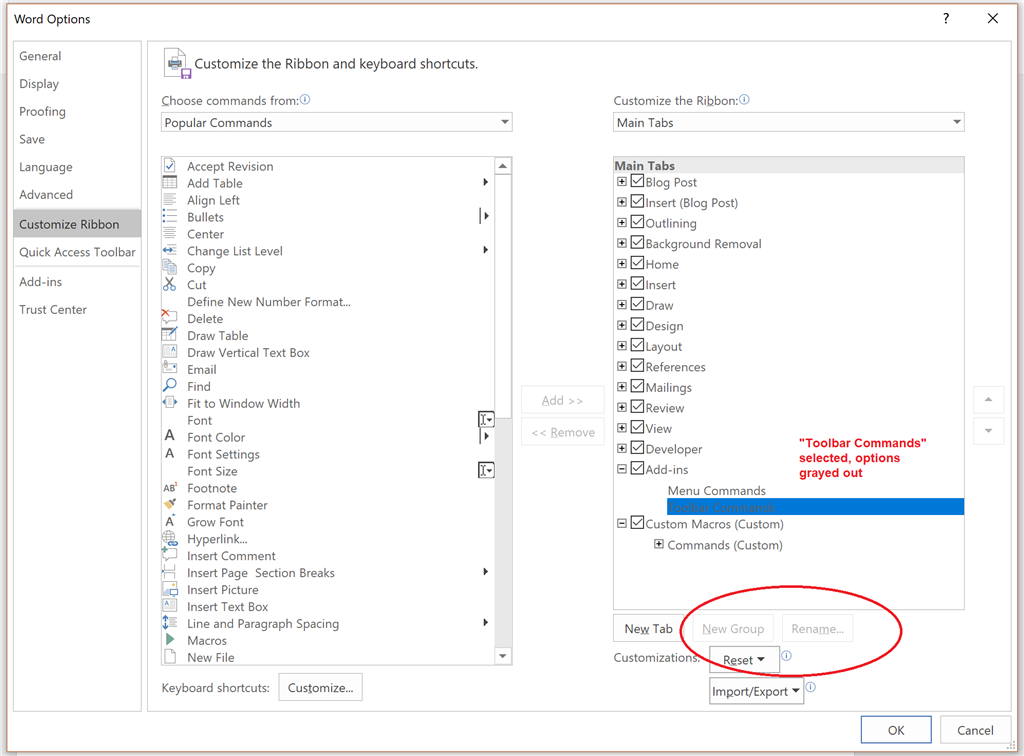Uncheck the Custom Macros (Custom) checkbox

point(637,524)
